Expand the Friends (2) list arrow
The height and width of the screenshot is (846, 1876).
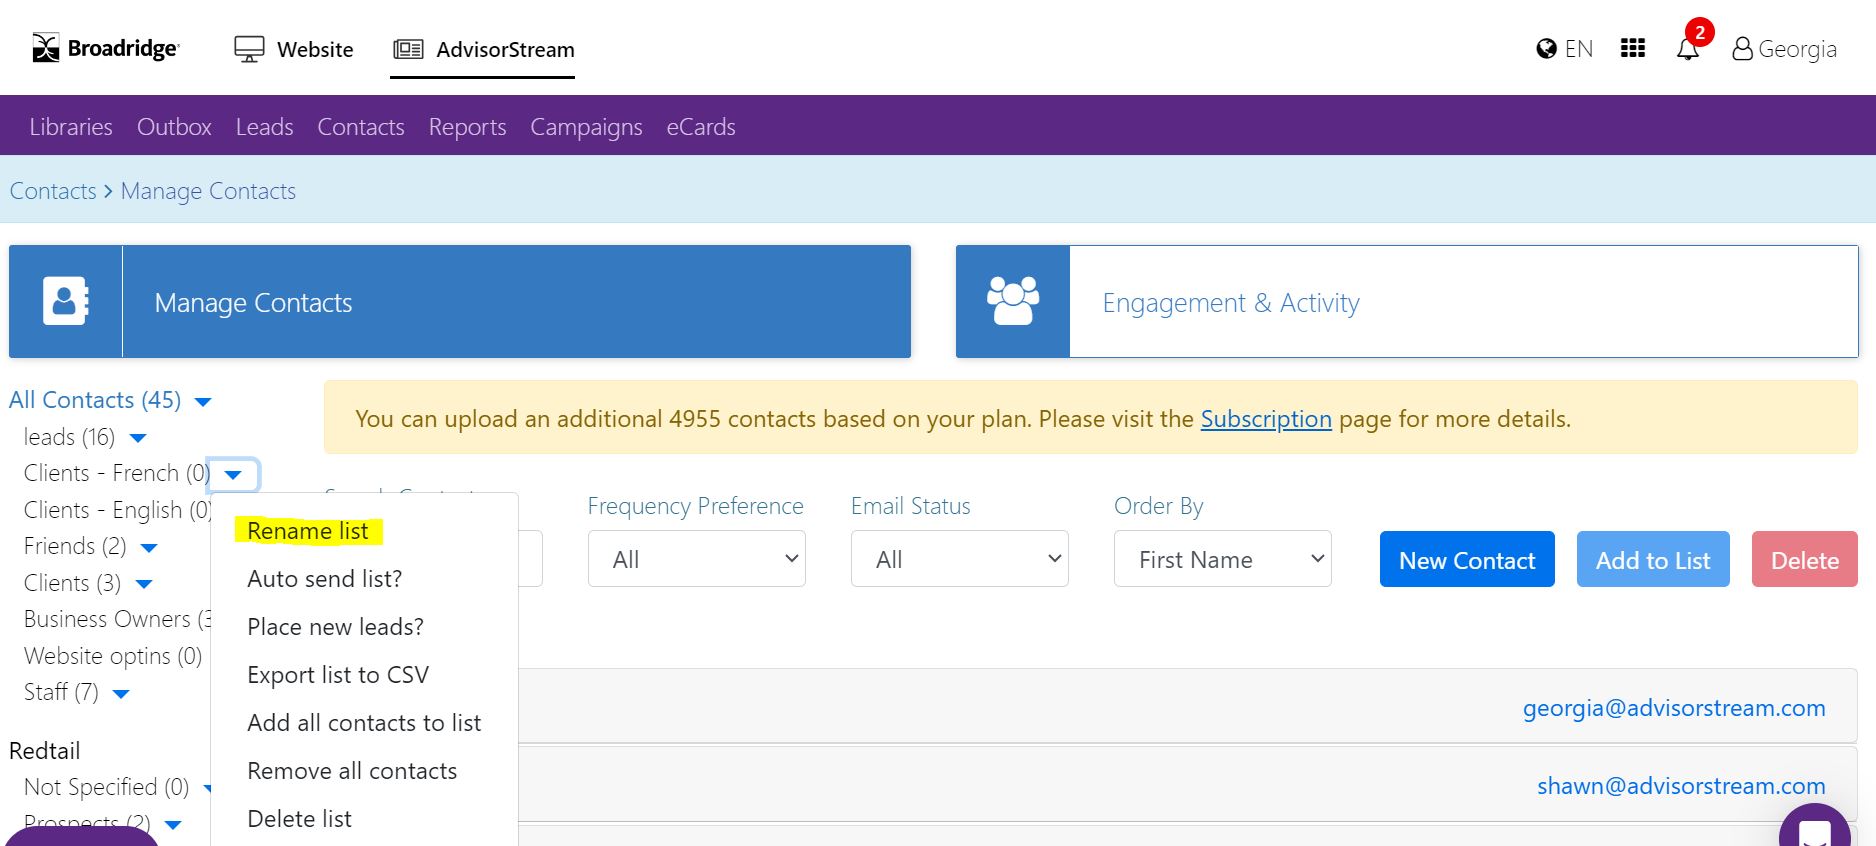149,548
